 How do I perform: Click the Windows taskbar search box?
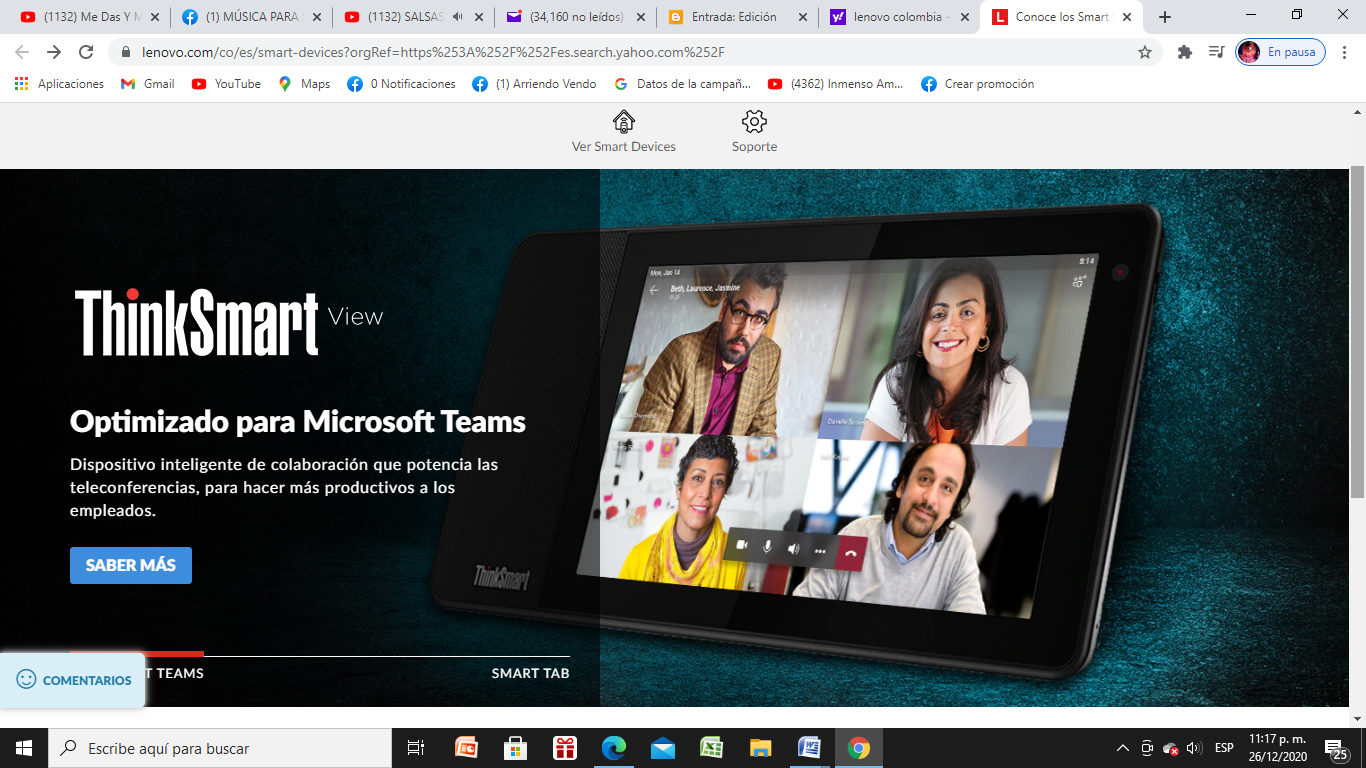(x=220, y=748)
